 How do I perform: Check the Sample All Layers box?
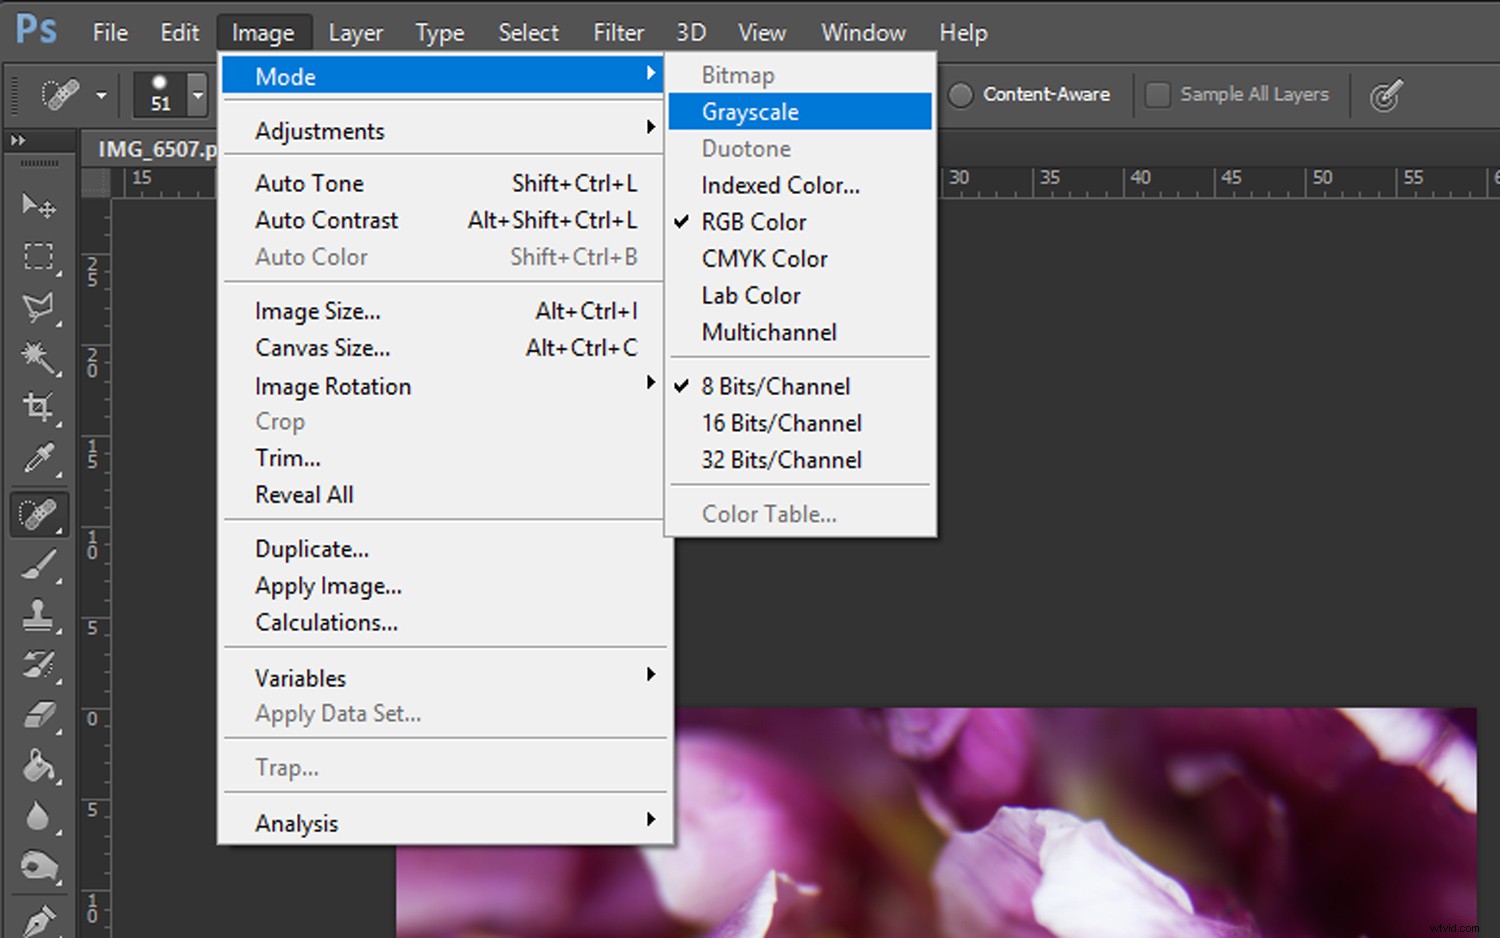1157,94
